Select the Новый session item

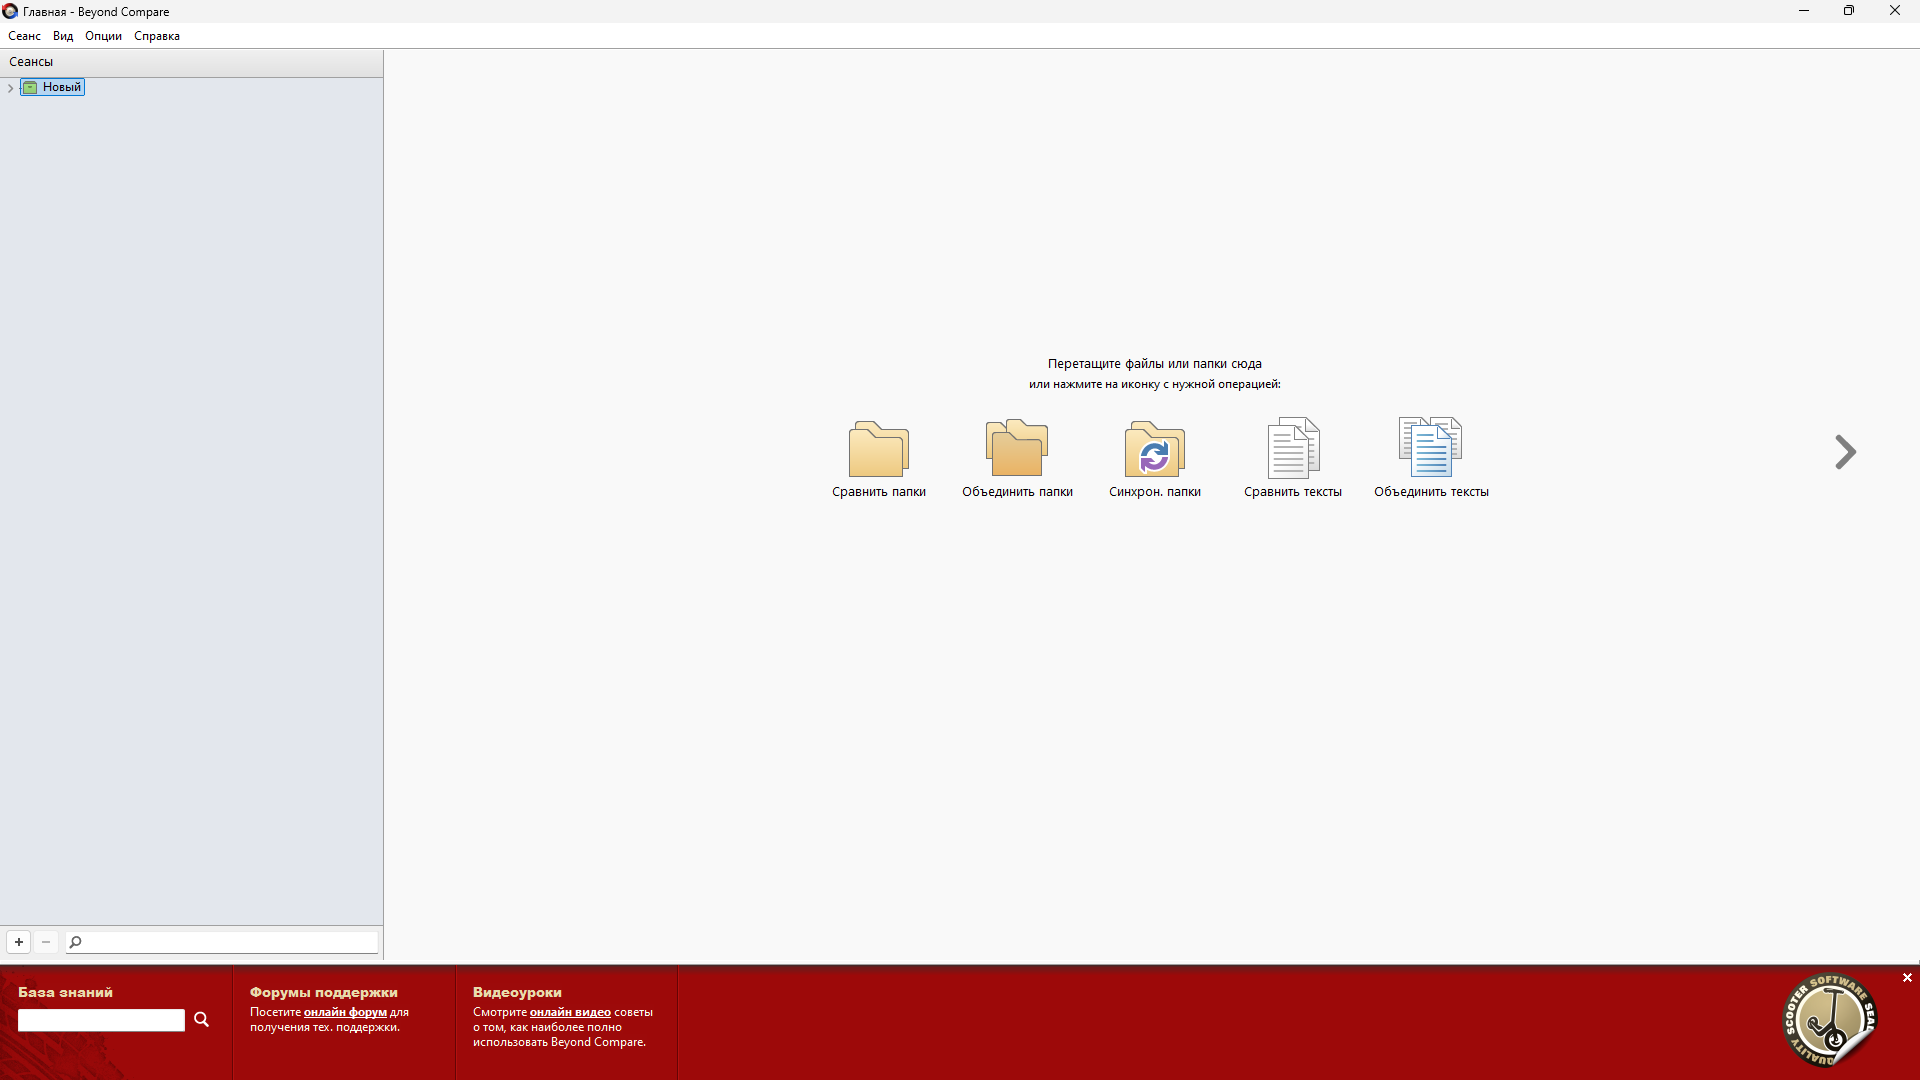click(x=61, y=87)
